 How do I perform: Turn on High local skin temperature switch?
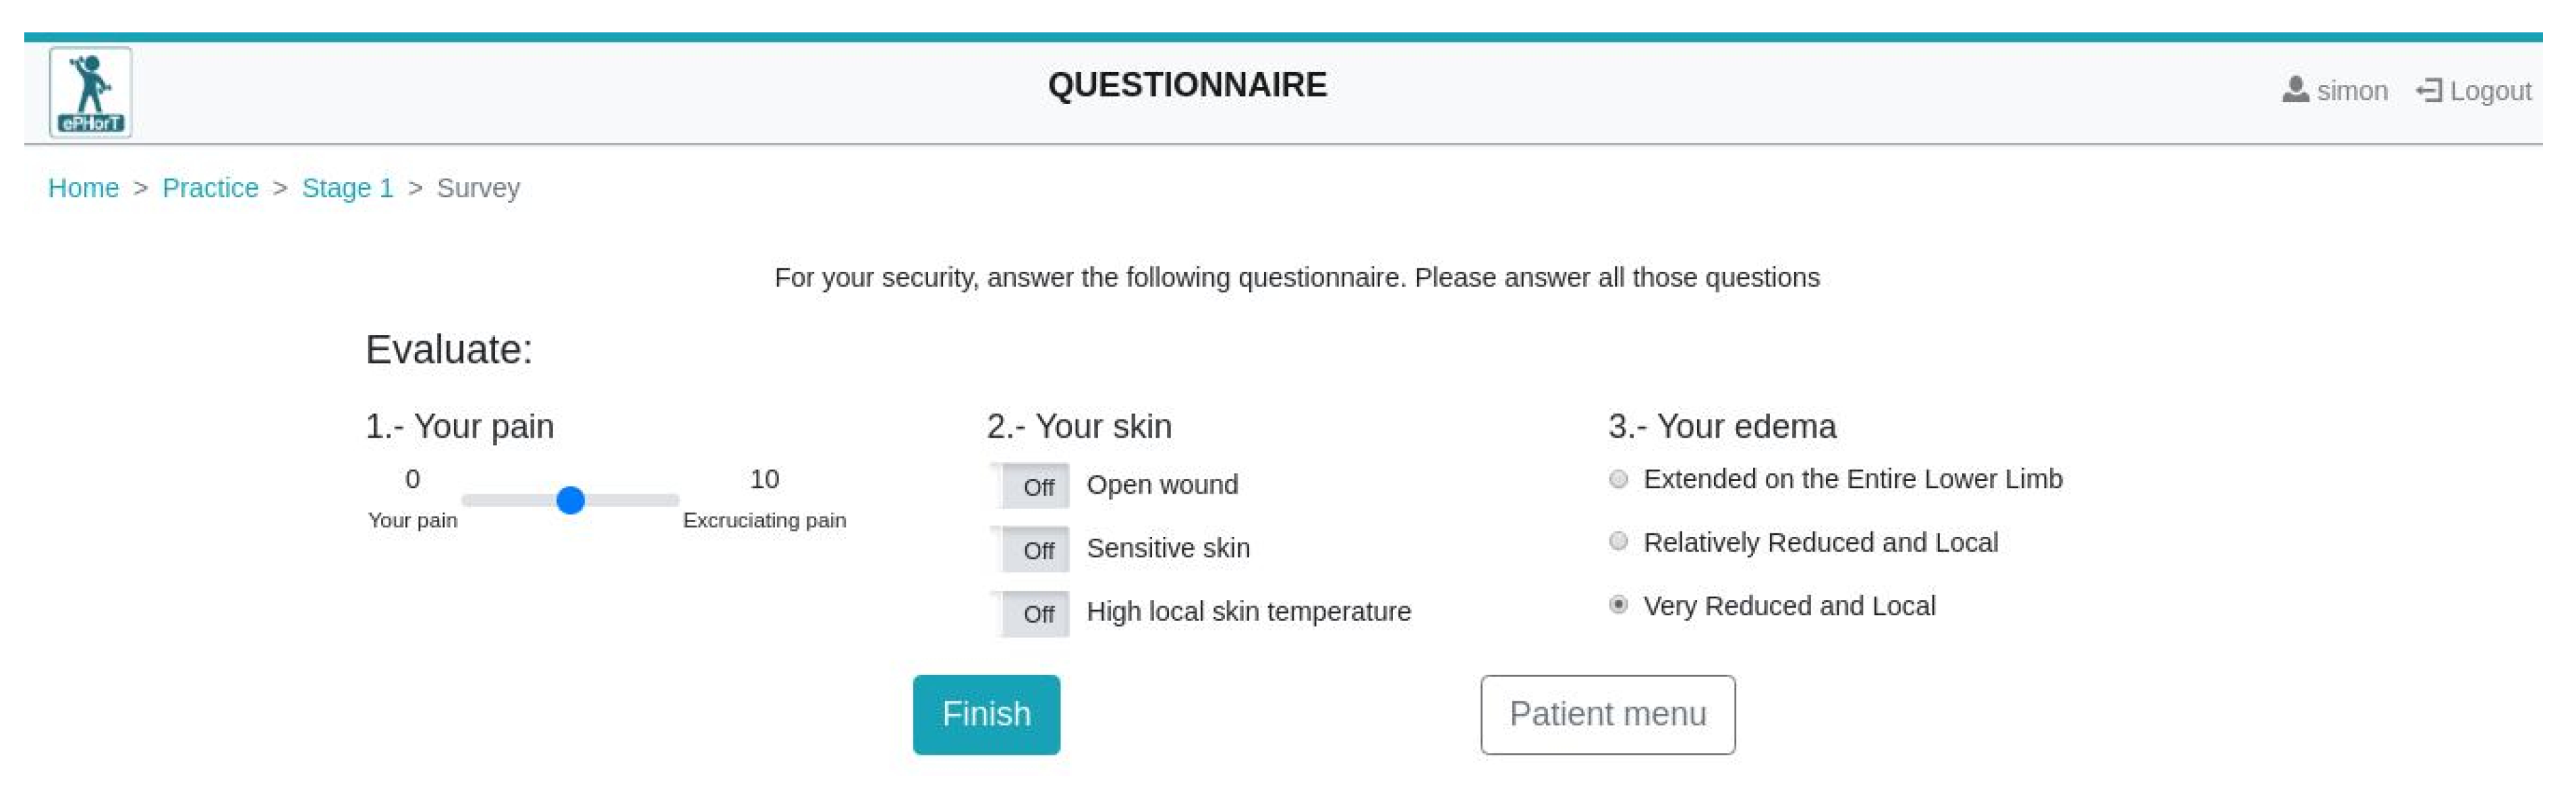1030,613
